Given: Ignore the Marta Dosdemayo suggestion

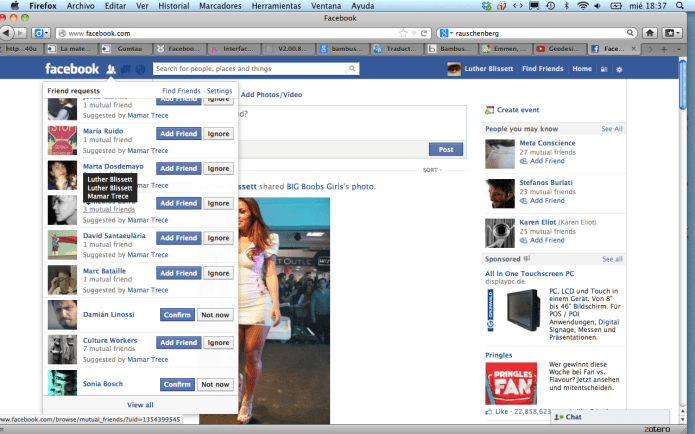Looking at the screenshot, I should [x=218, y=168].
